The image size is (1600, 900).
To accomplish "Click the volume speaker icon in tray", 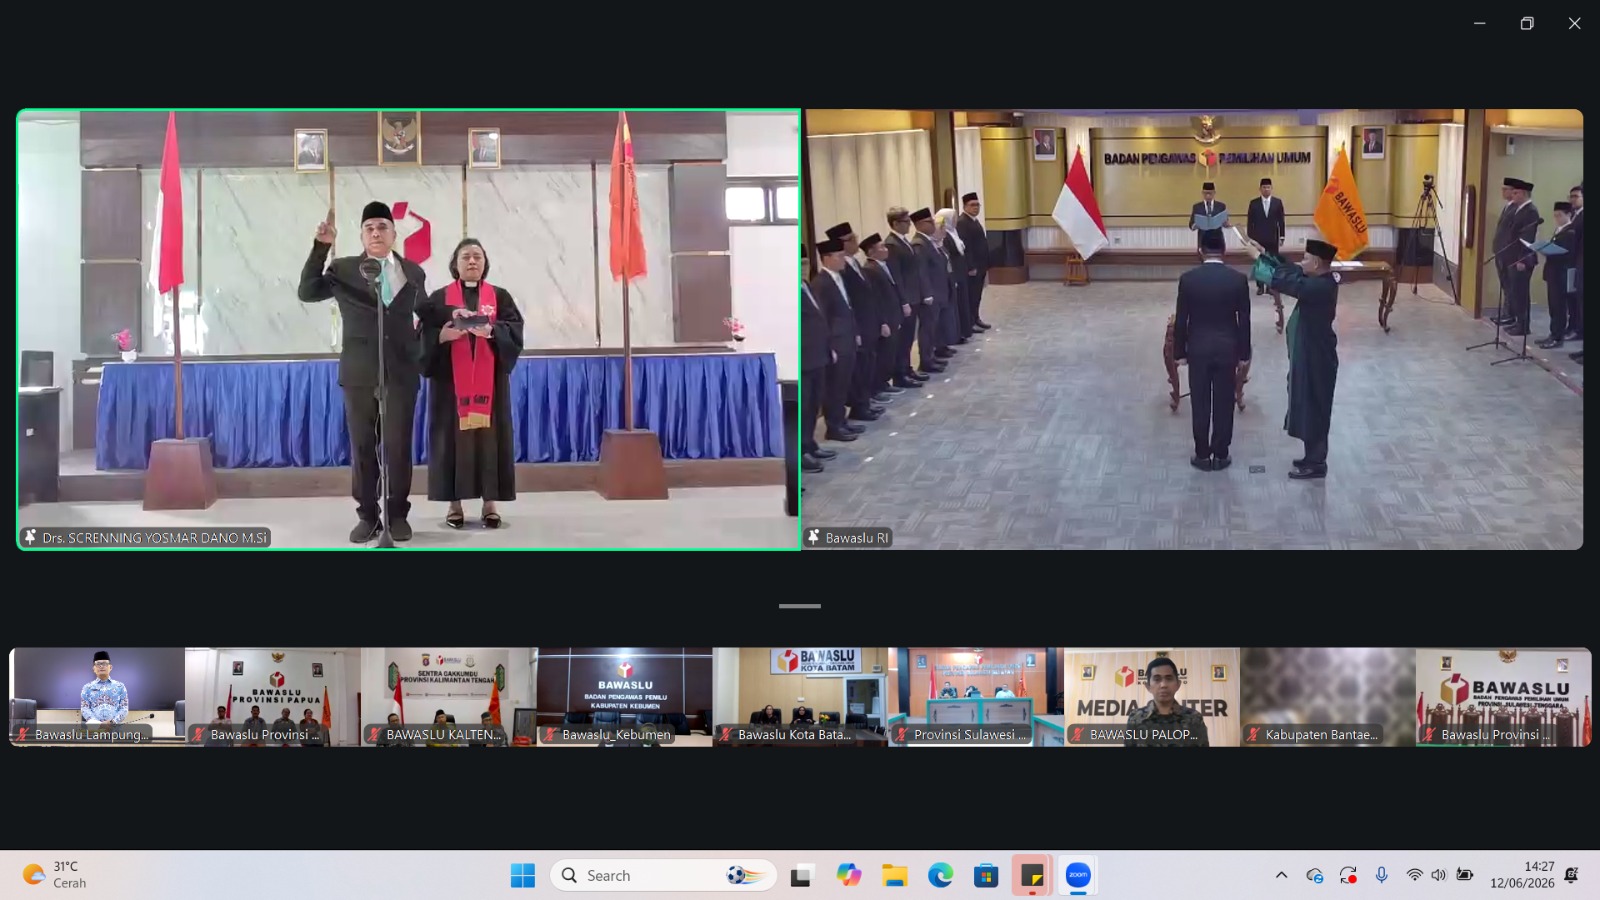I will coord(1438,875).
